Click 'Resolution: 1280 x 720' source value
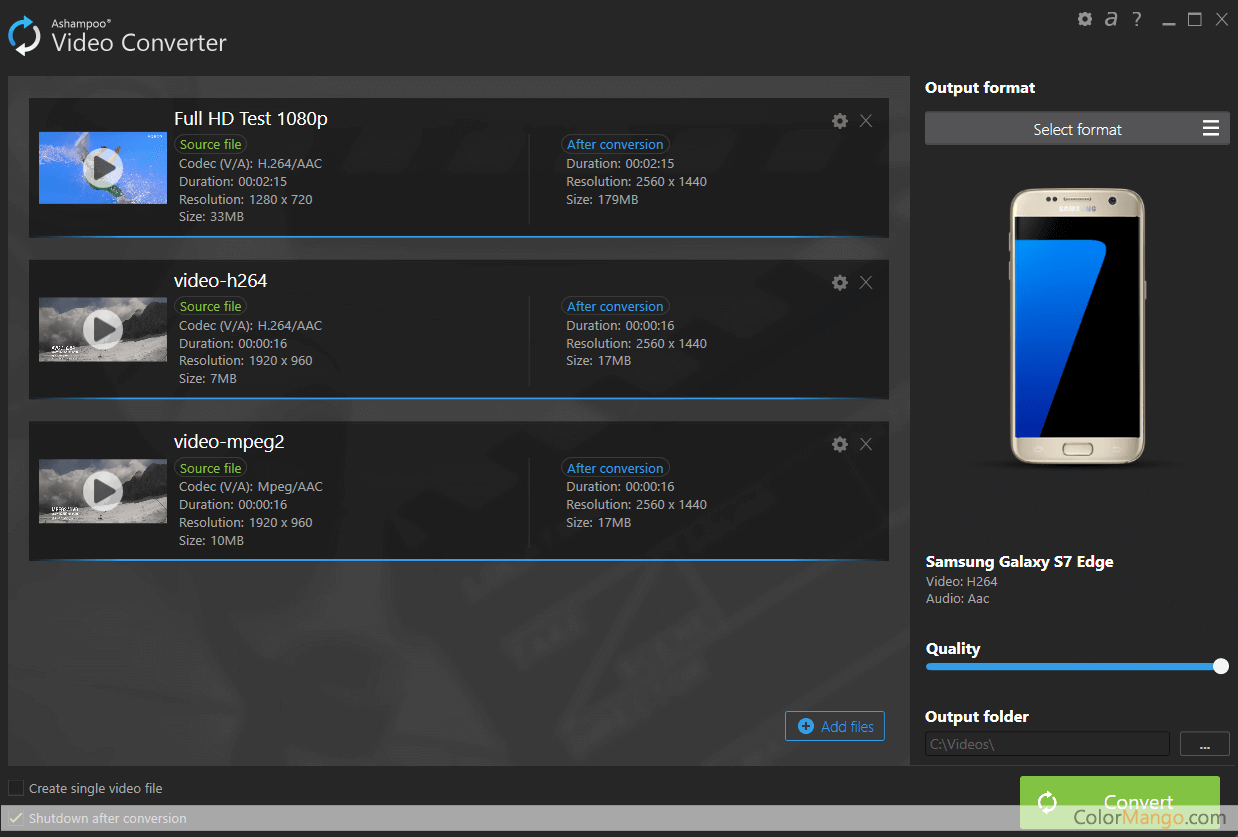1238x837 pixels. [x=246, y=200]
